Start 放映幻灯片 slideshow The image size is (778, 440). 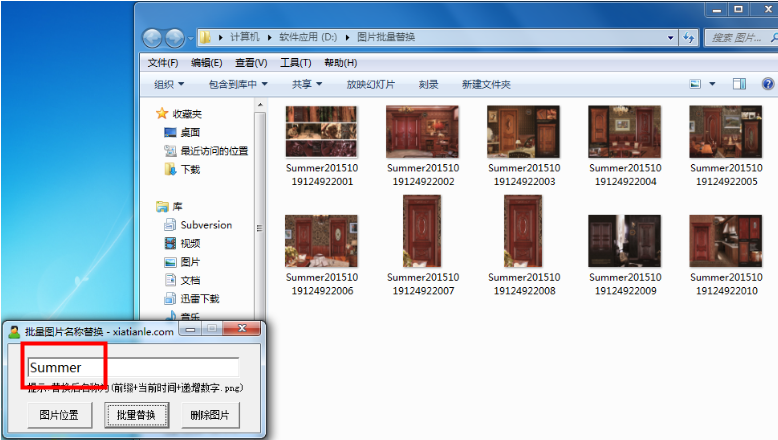pyautogui.click(x=371, y=84)
